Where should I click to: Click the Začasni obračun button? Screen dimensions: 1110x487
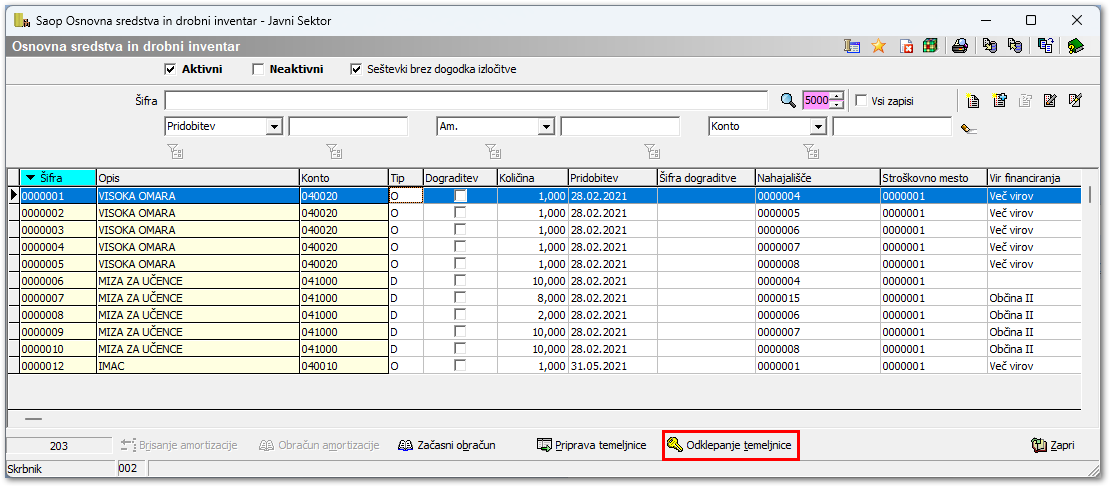[x=446, y=445]
